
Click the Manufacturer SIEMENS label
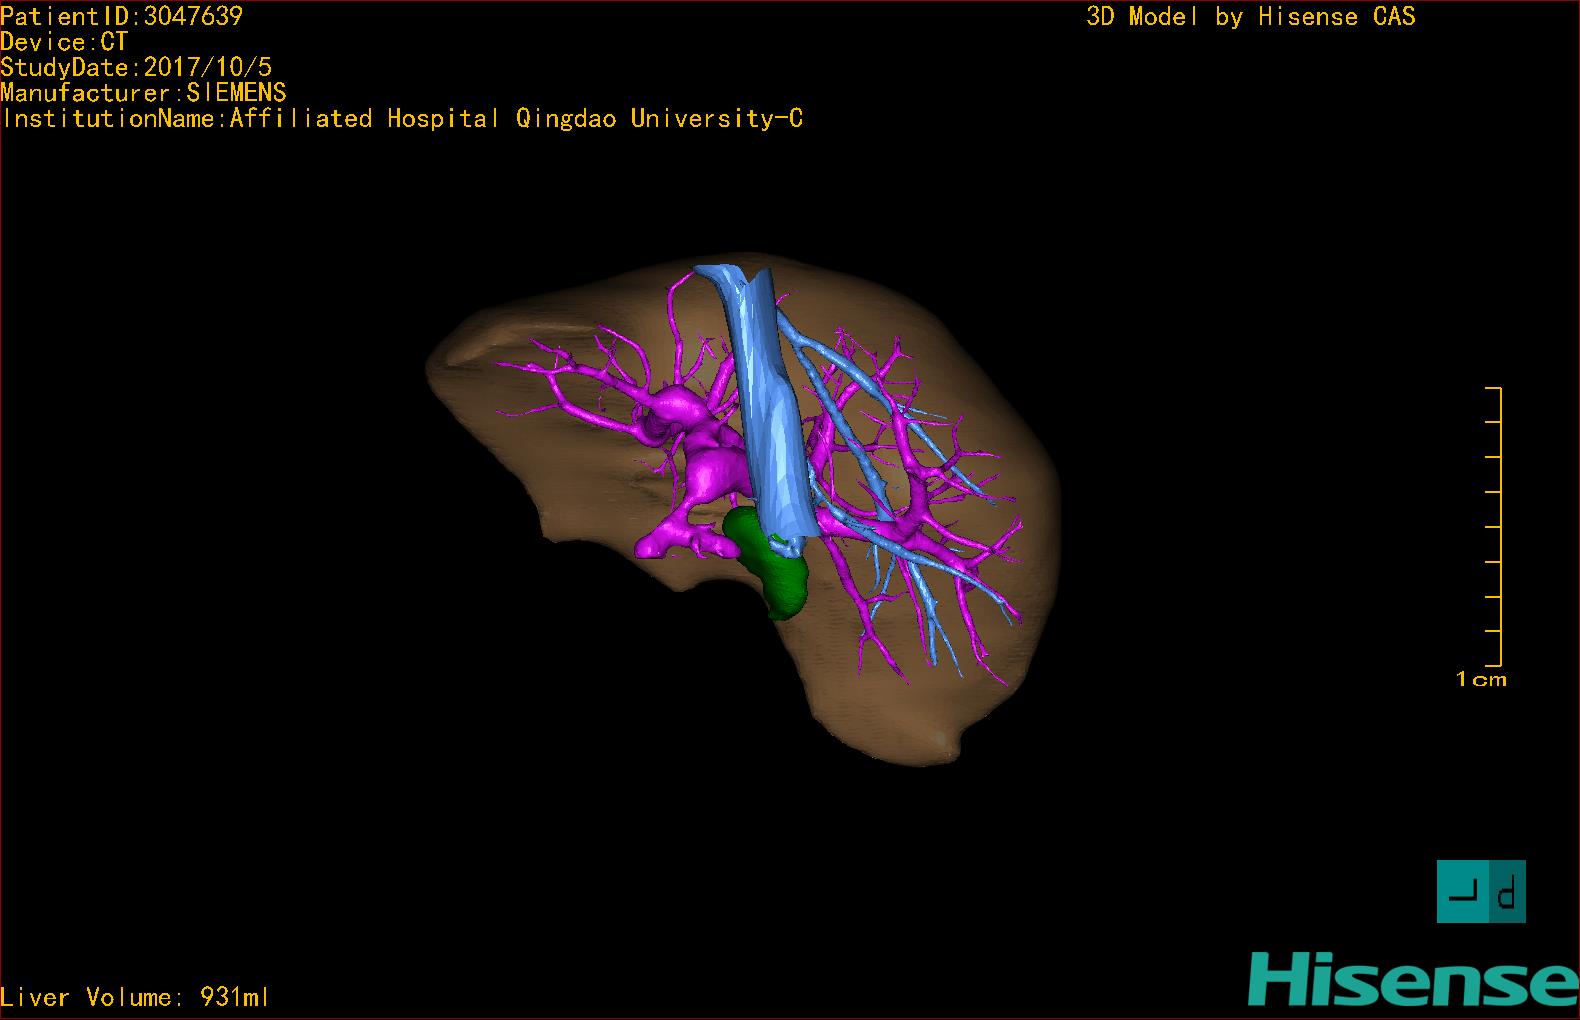pyautogui.click(x=143, y=93)
